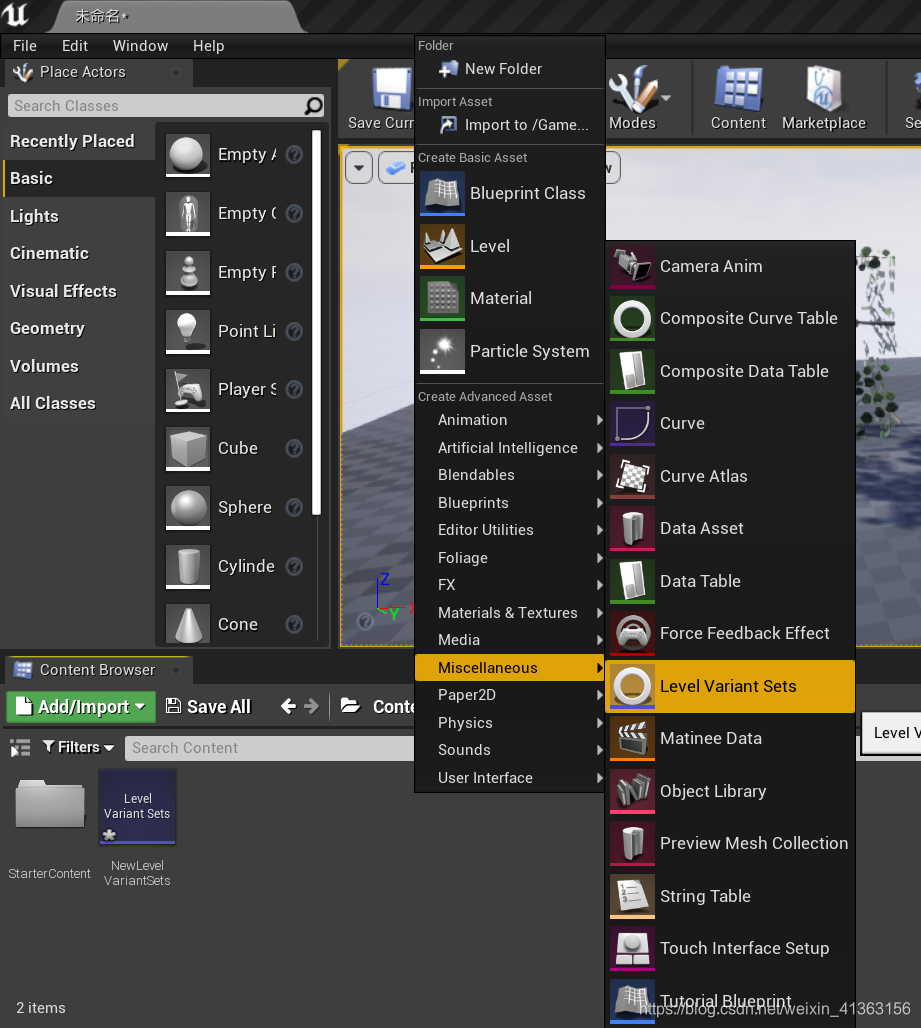This screenshot has height=1028, width=921.
Task: Open the Filters dropdown
Action: 78,747
